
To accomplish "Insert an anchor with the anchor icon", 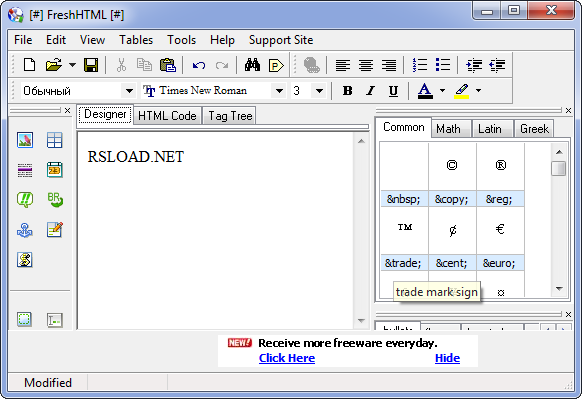I will pyautogui.click(x=25, y=230).
